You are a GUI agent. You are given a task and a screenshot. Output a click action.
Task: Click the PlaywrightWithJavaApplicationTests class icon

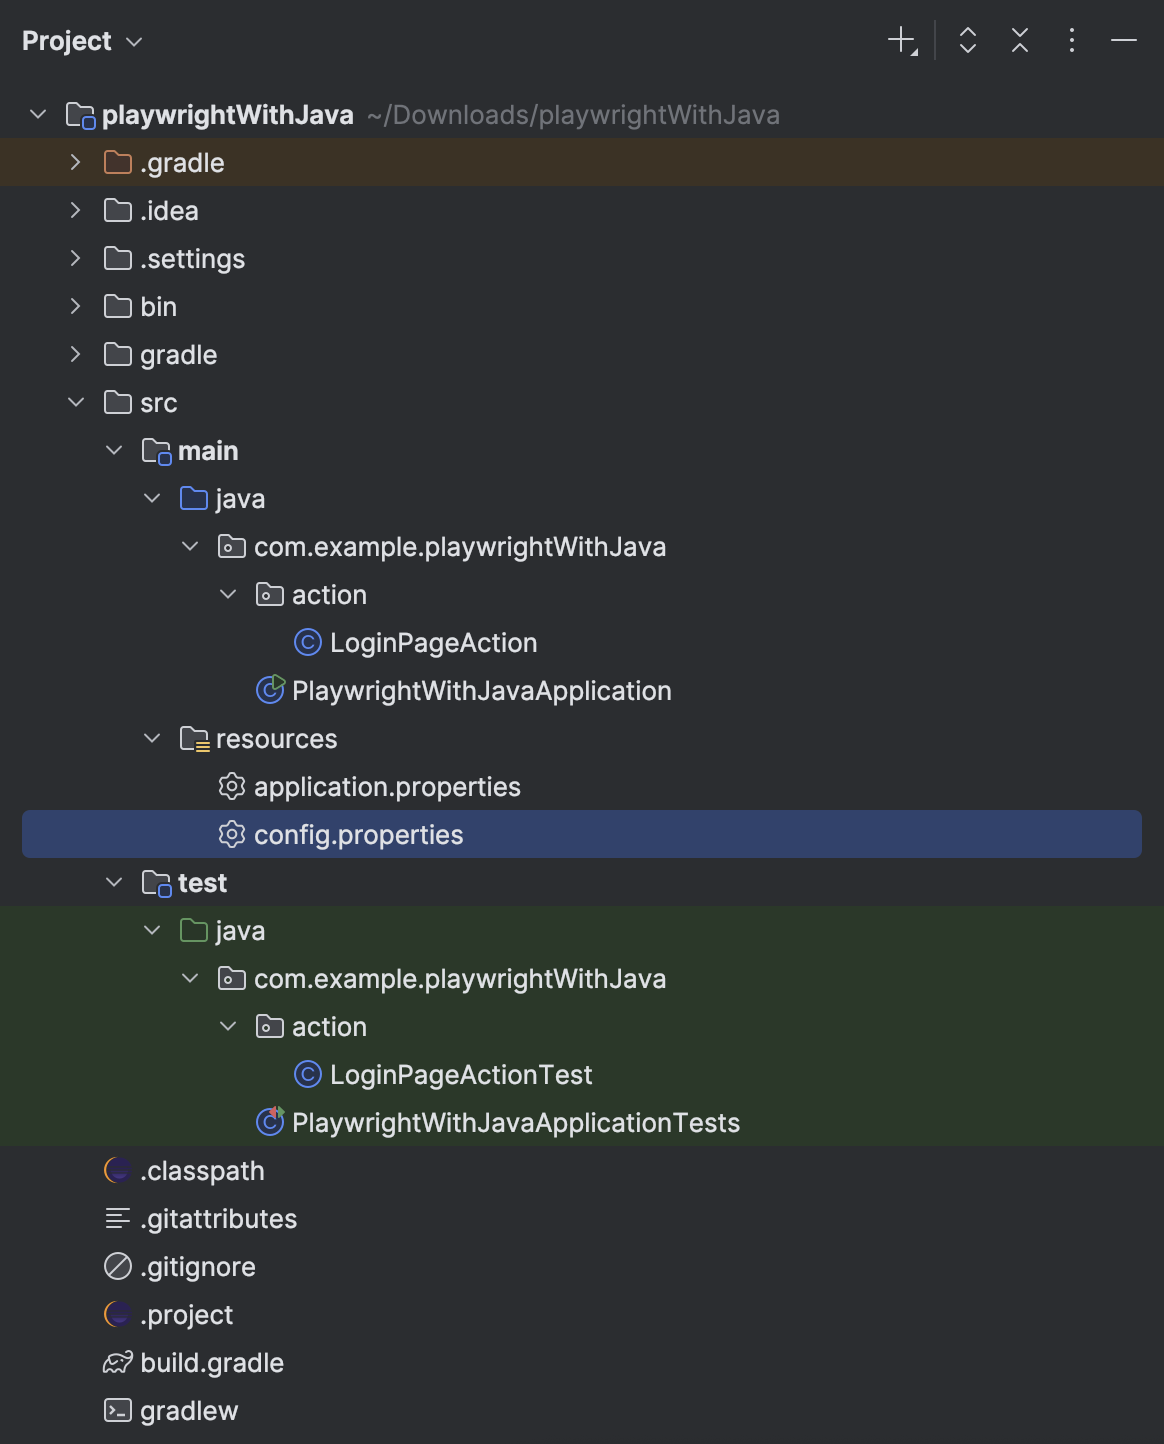pyautogui.click(x=271, y=1122)
